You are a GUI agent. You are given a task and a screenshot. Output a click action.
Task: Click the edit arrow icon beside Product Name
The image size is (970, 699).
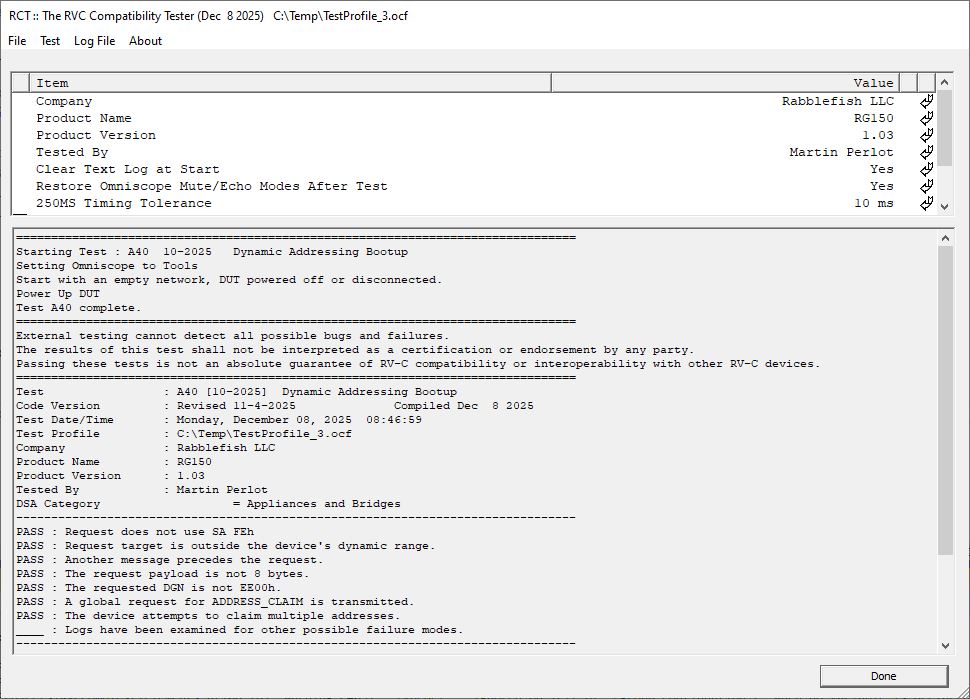tap(925, 118)
